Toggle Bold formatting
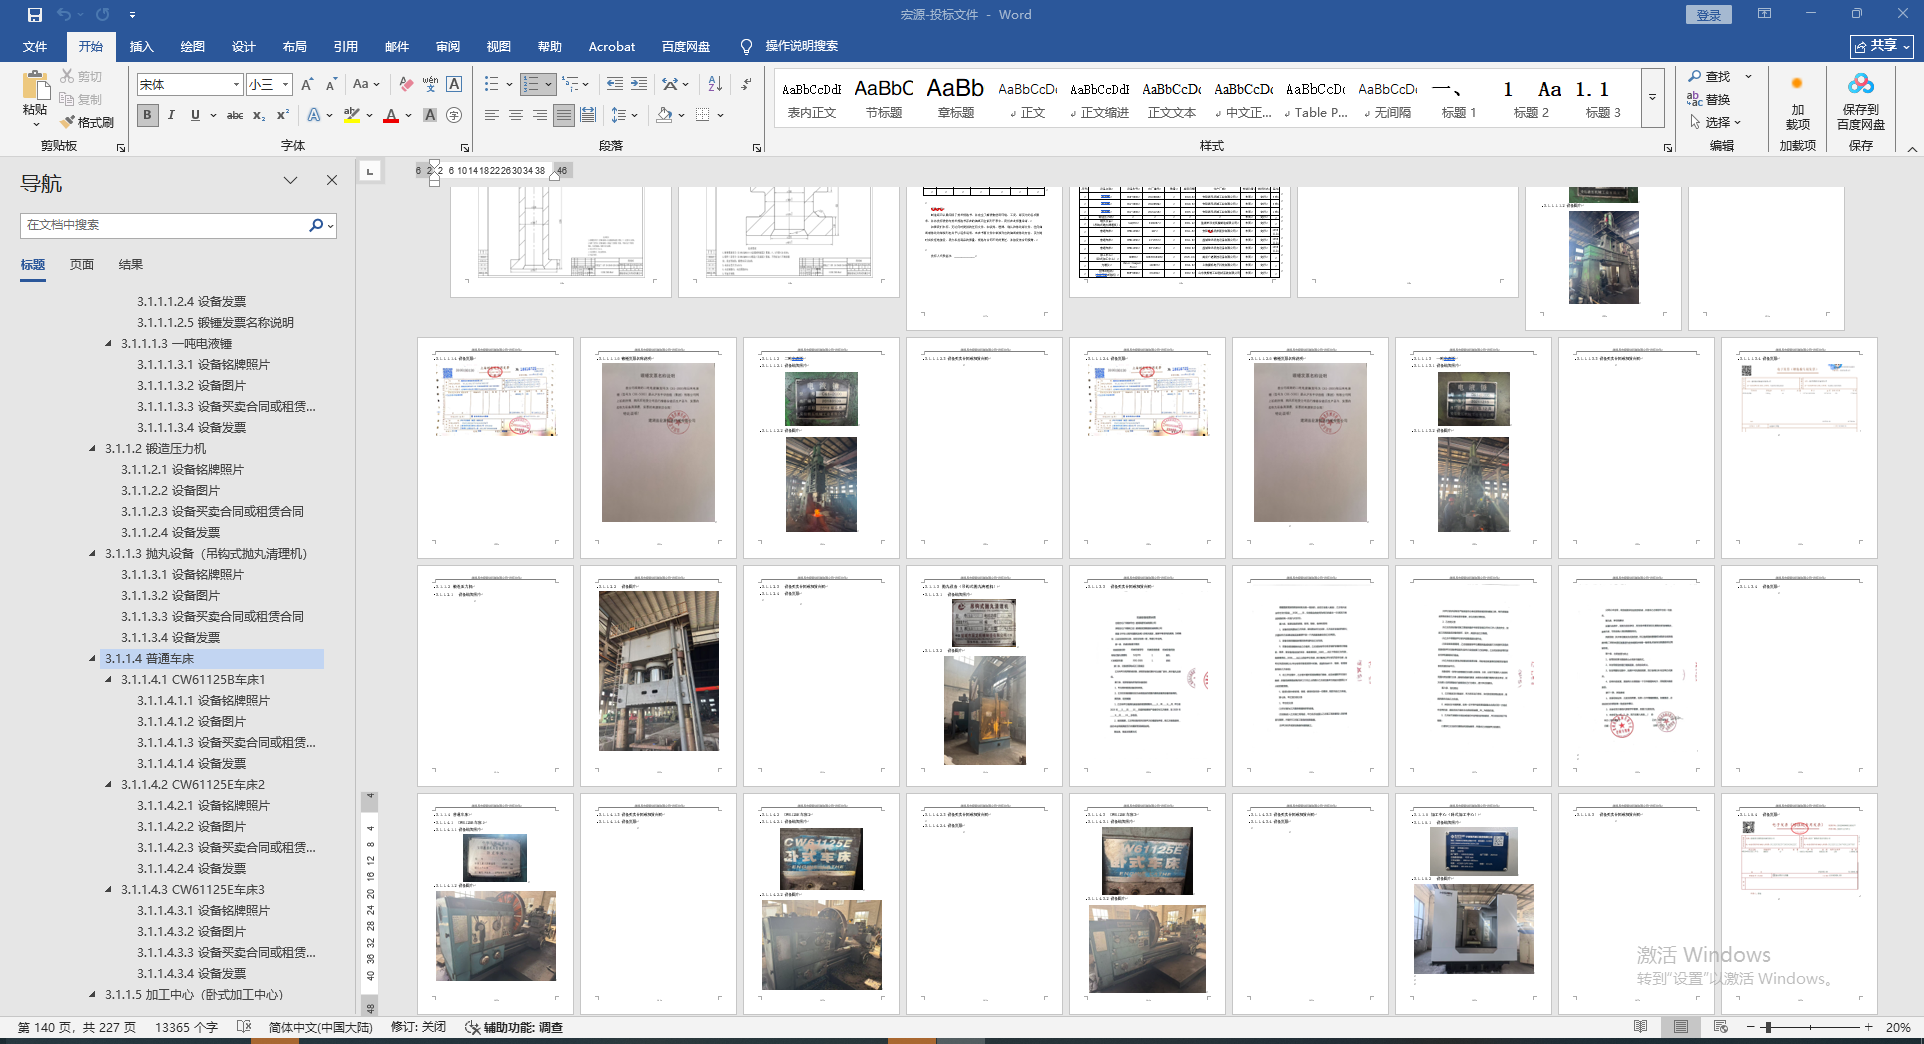 pos(148,115)
